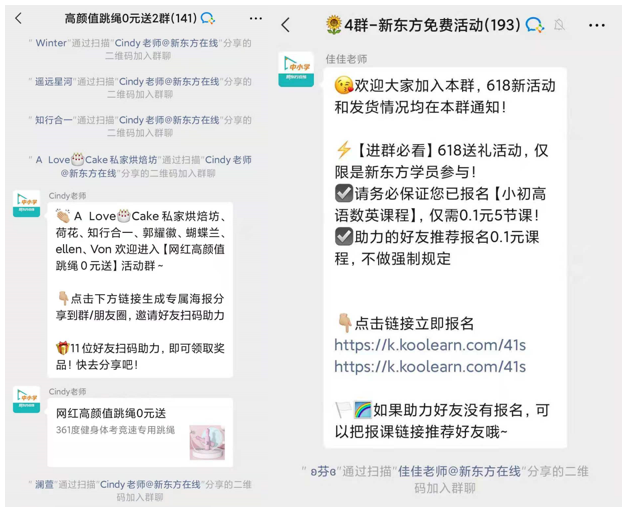Open Cindy老师's avatar beside the welcome message
This screenshot has height=514, width=630.
coord(27,204)
